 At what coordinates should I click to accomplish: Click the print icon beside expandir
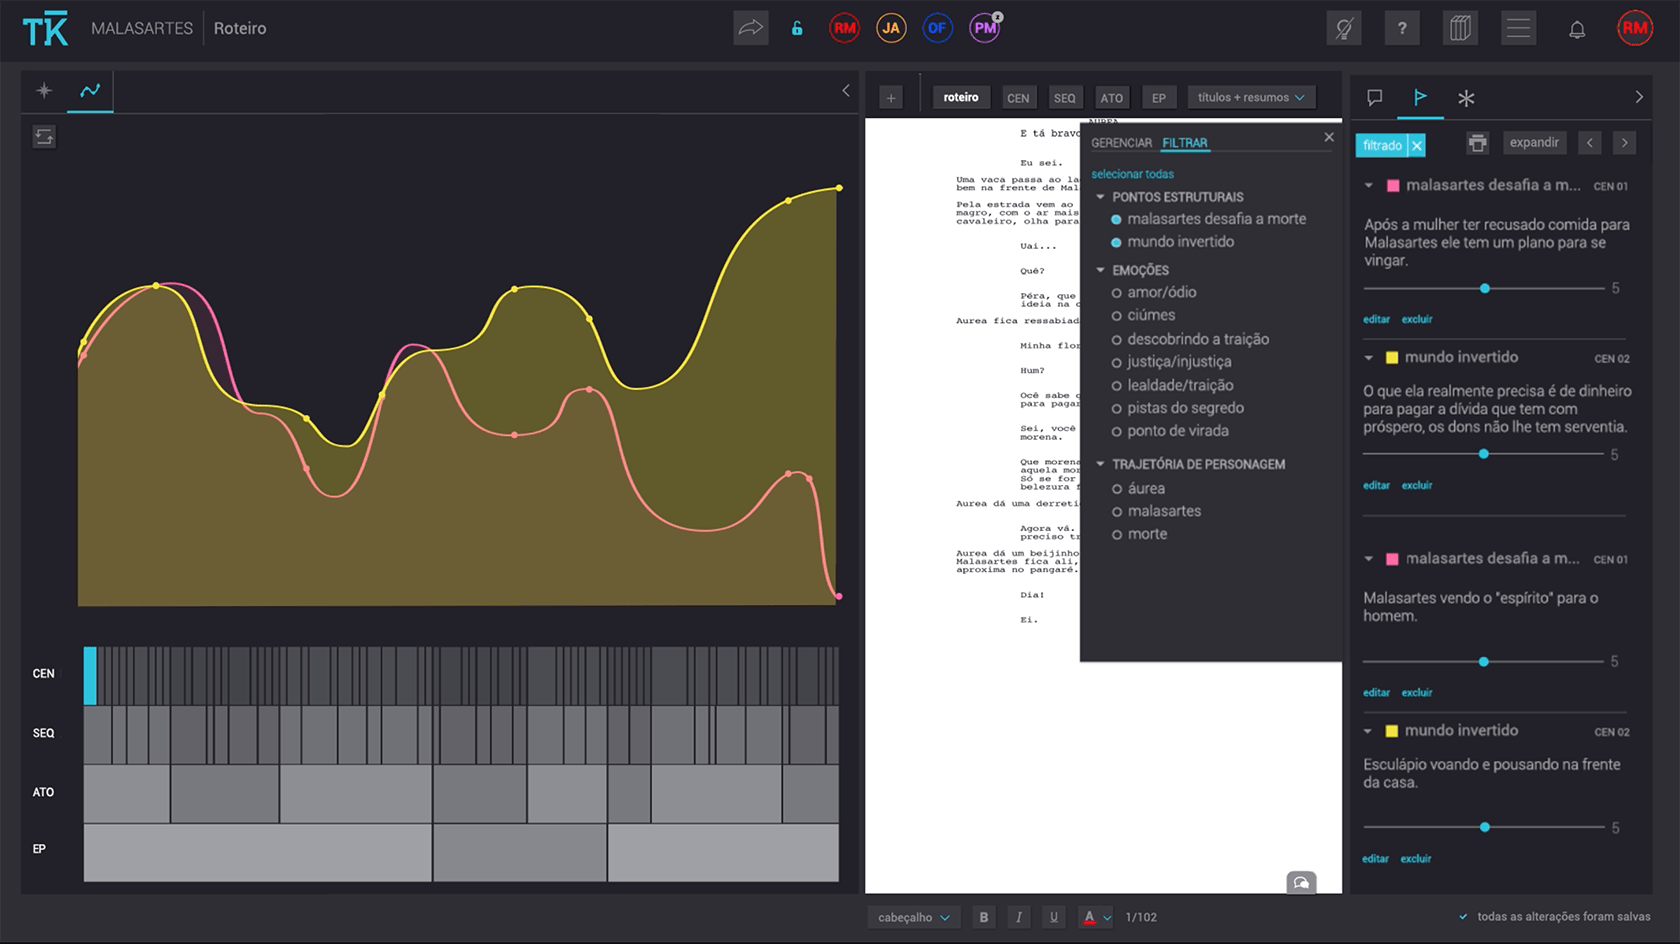pos(1477,143)
